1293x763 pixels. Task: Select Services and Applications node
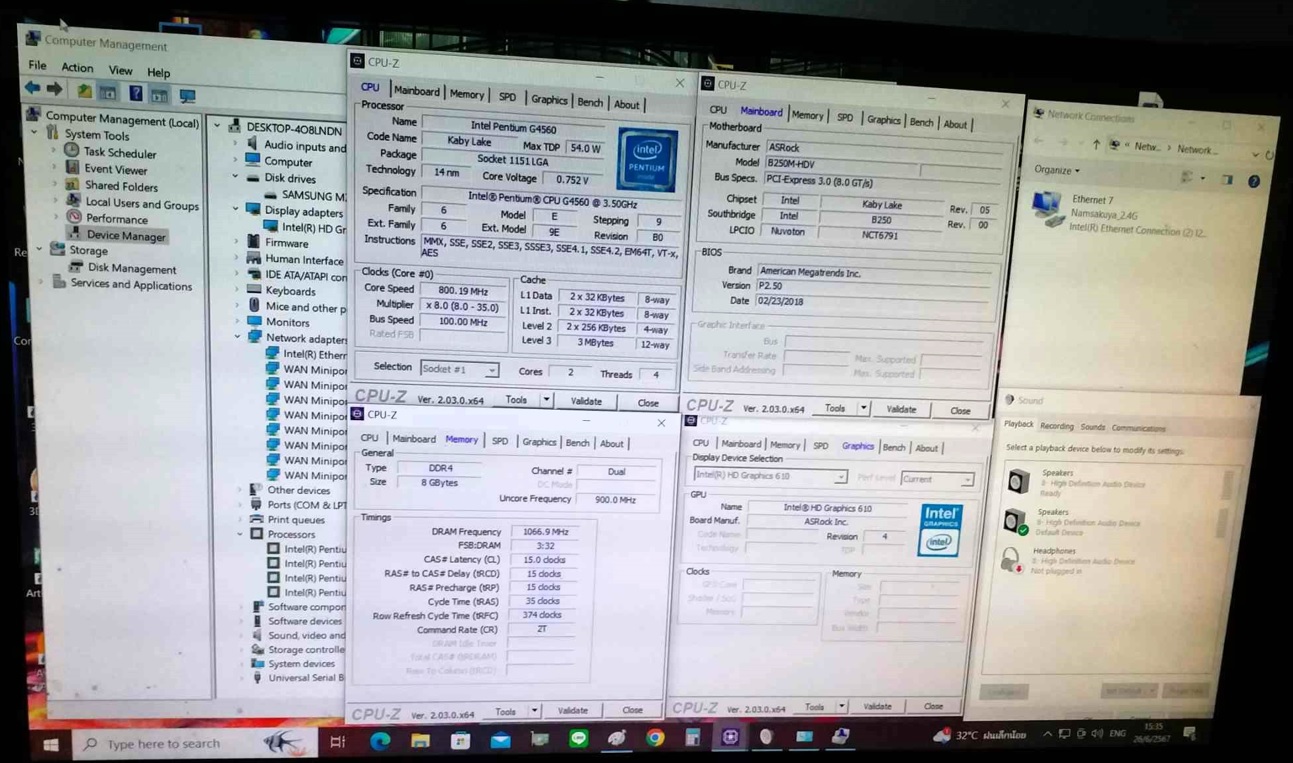click(122, 285)
